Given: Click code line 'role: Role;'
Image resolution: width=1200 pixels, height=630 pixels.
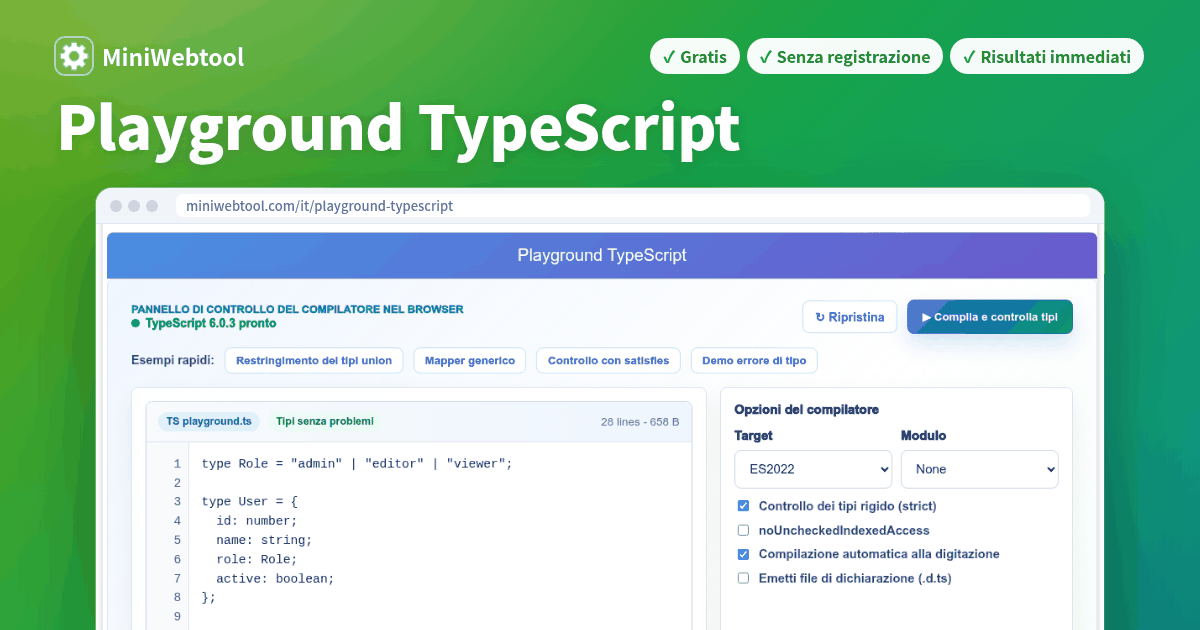Looking at the screenshot, I should 257,559.
